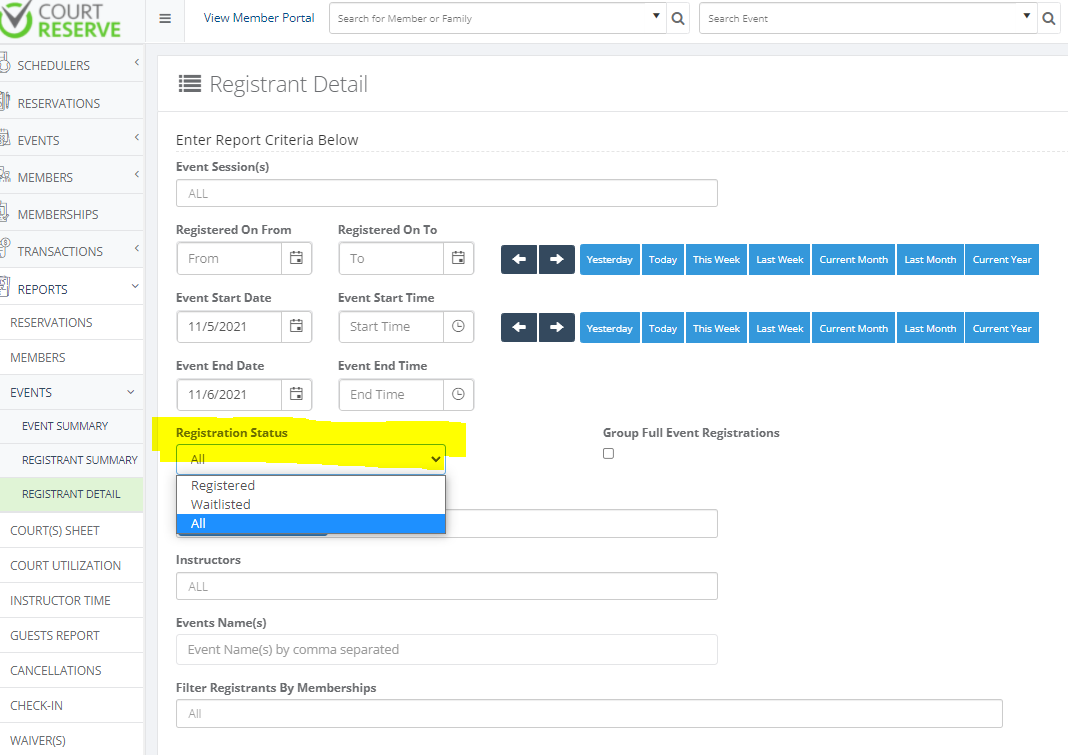Click Today button for Registered On range
This screenshot has width=1068, height=755.
(662, 259)
